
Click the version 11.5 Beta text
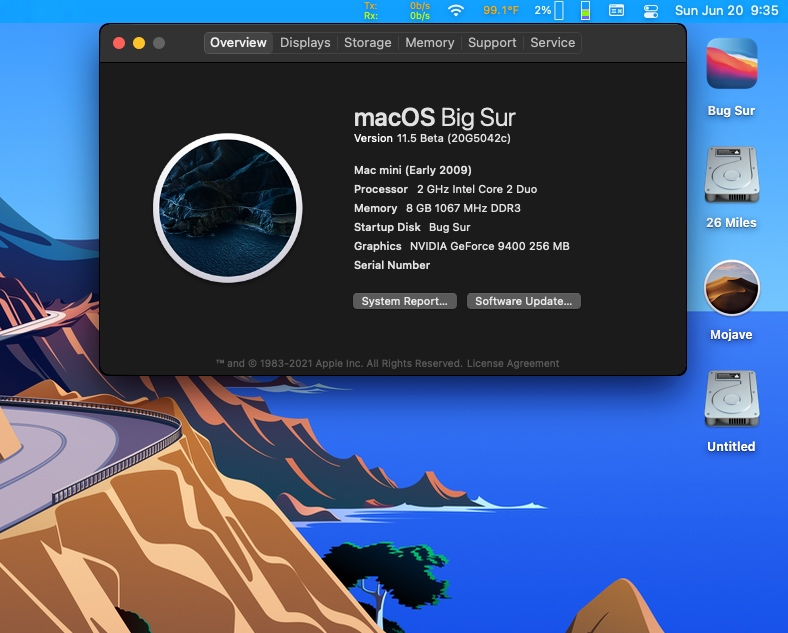(x=432, y=138)
